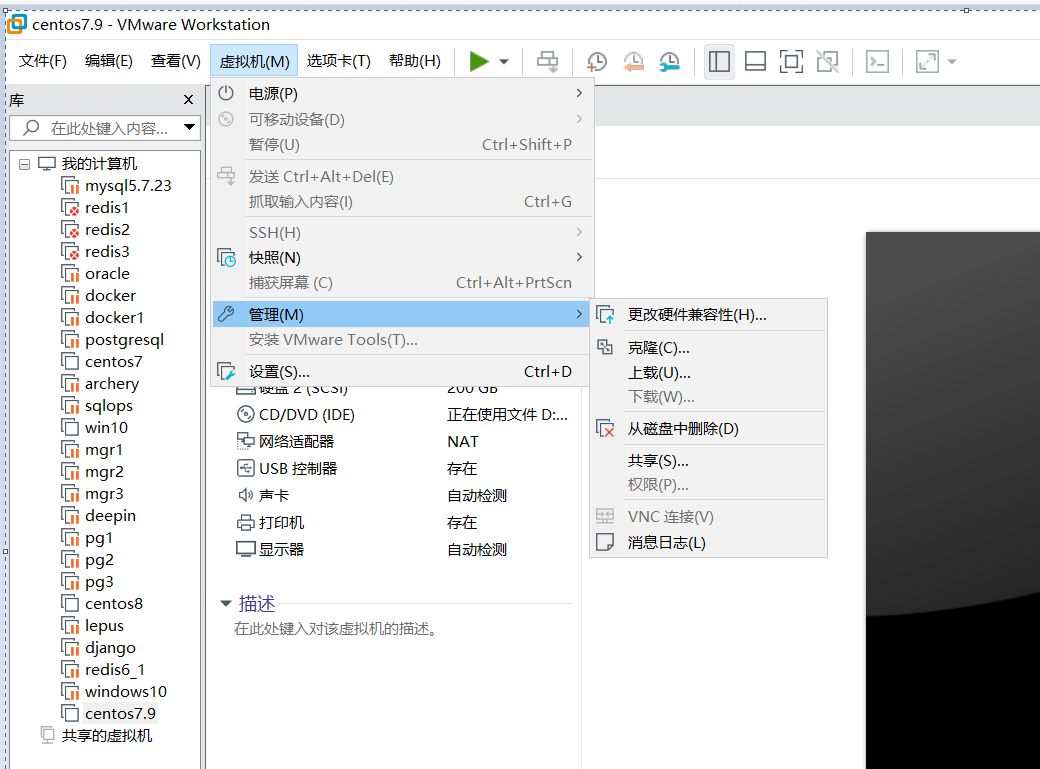Click the 打印机 printer device icon
The width and height of the screenshot is (1040, 769).
coord(245,522)
